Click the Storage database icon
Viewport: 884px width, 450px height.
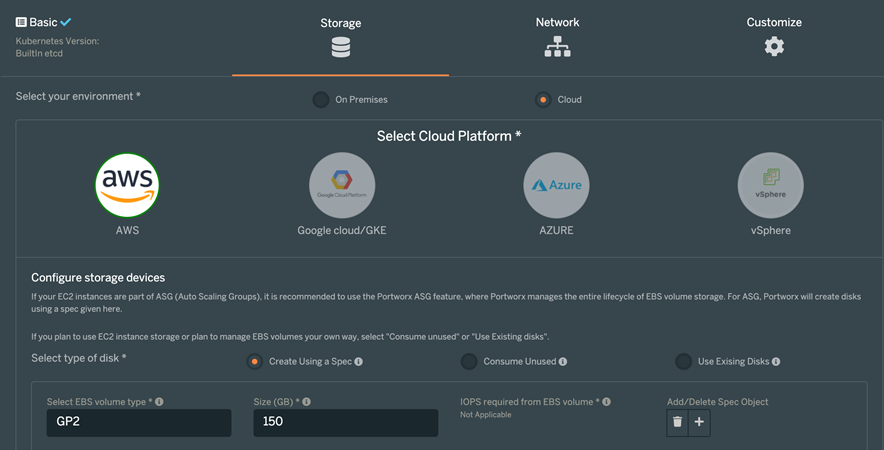341,47
